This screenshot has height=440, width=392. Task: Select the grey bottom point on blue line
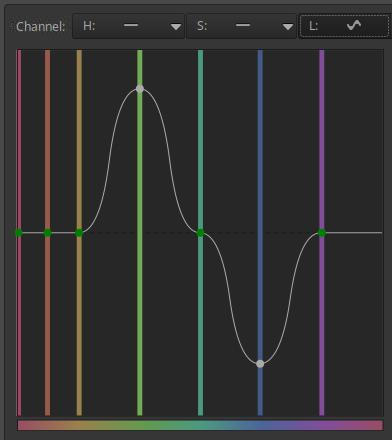260,364
